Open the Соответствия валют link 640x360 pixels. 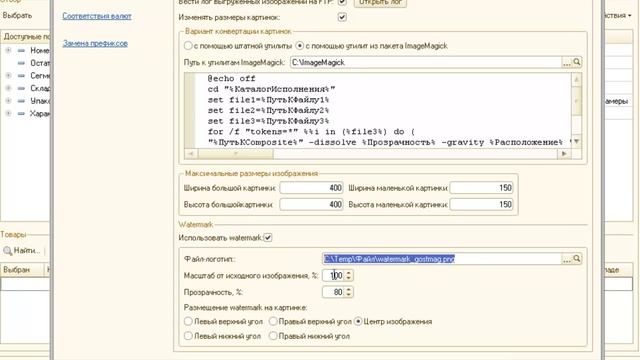[97, 16]
